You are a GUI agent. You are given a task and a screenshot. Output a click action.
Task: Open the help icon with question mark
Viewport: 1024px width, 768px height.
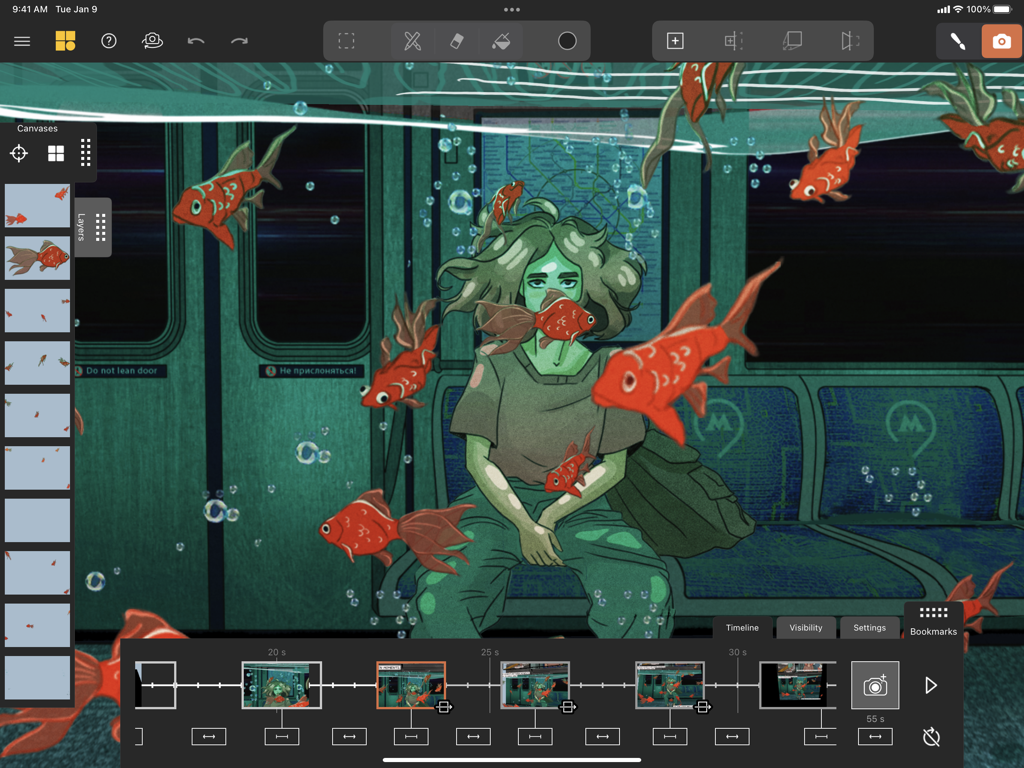(108, 41)
